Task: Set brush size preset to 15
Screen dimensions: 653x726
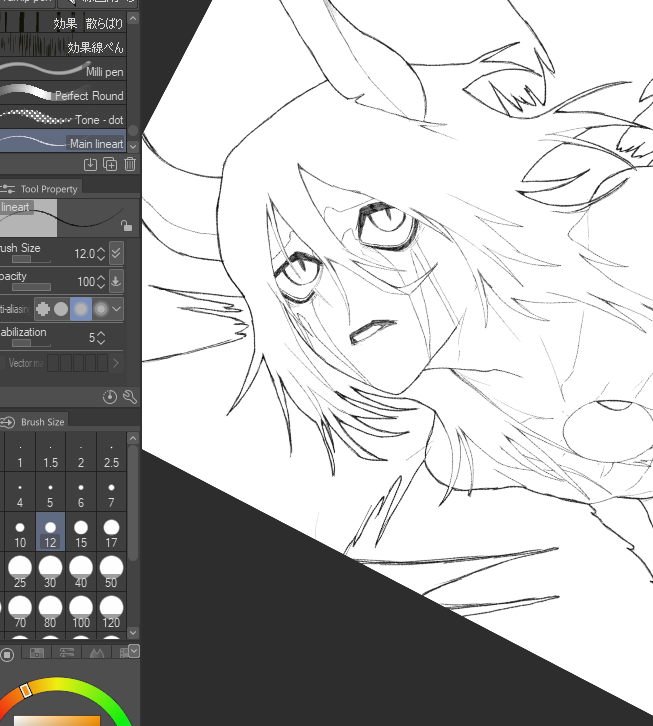Action: [x=81, y=534]
